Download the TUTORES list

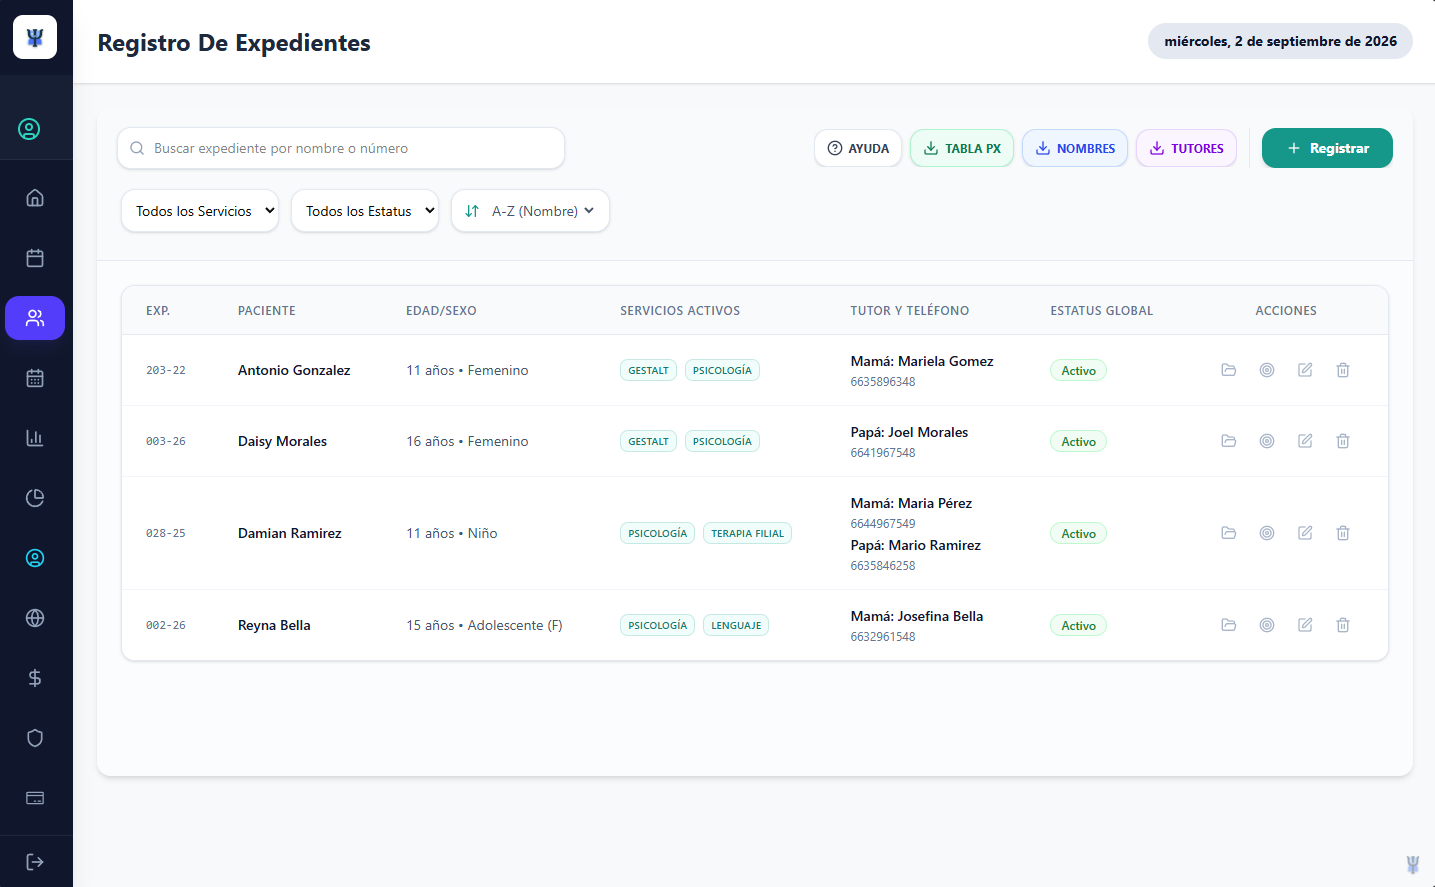pyautogui.click(x=1186, y=148)
